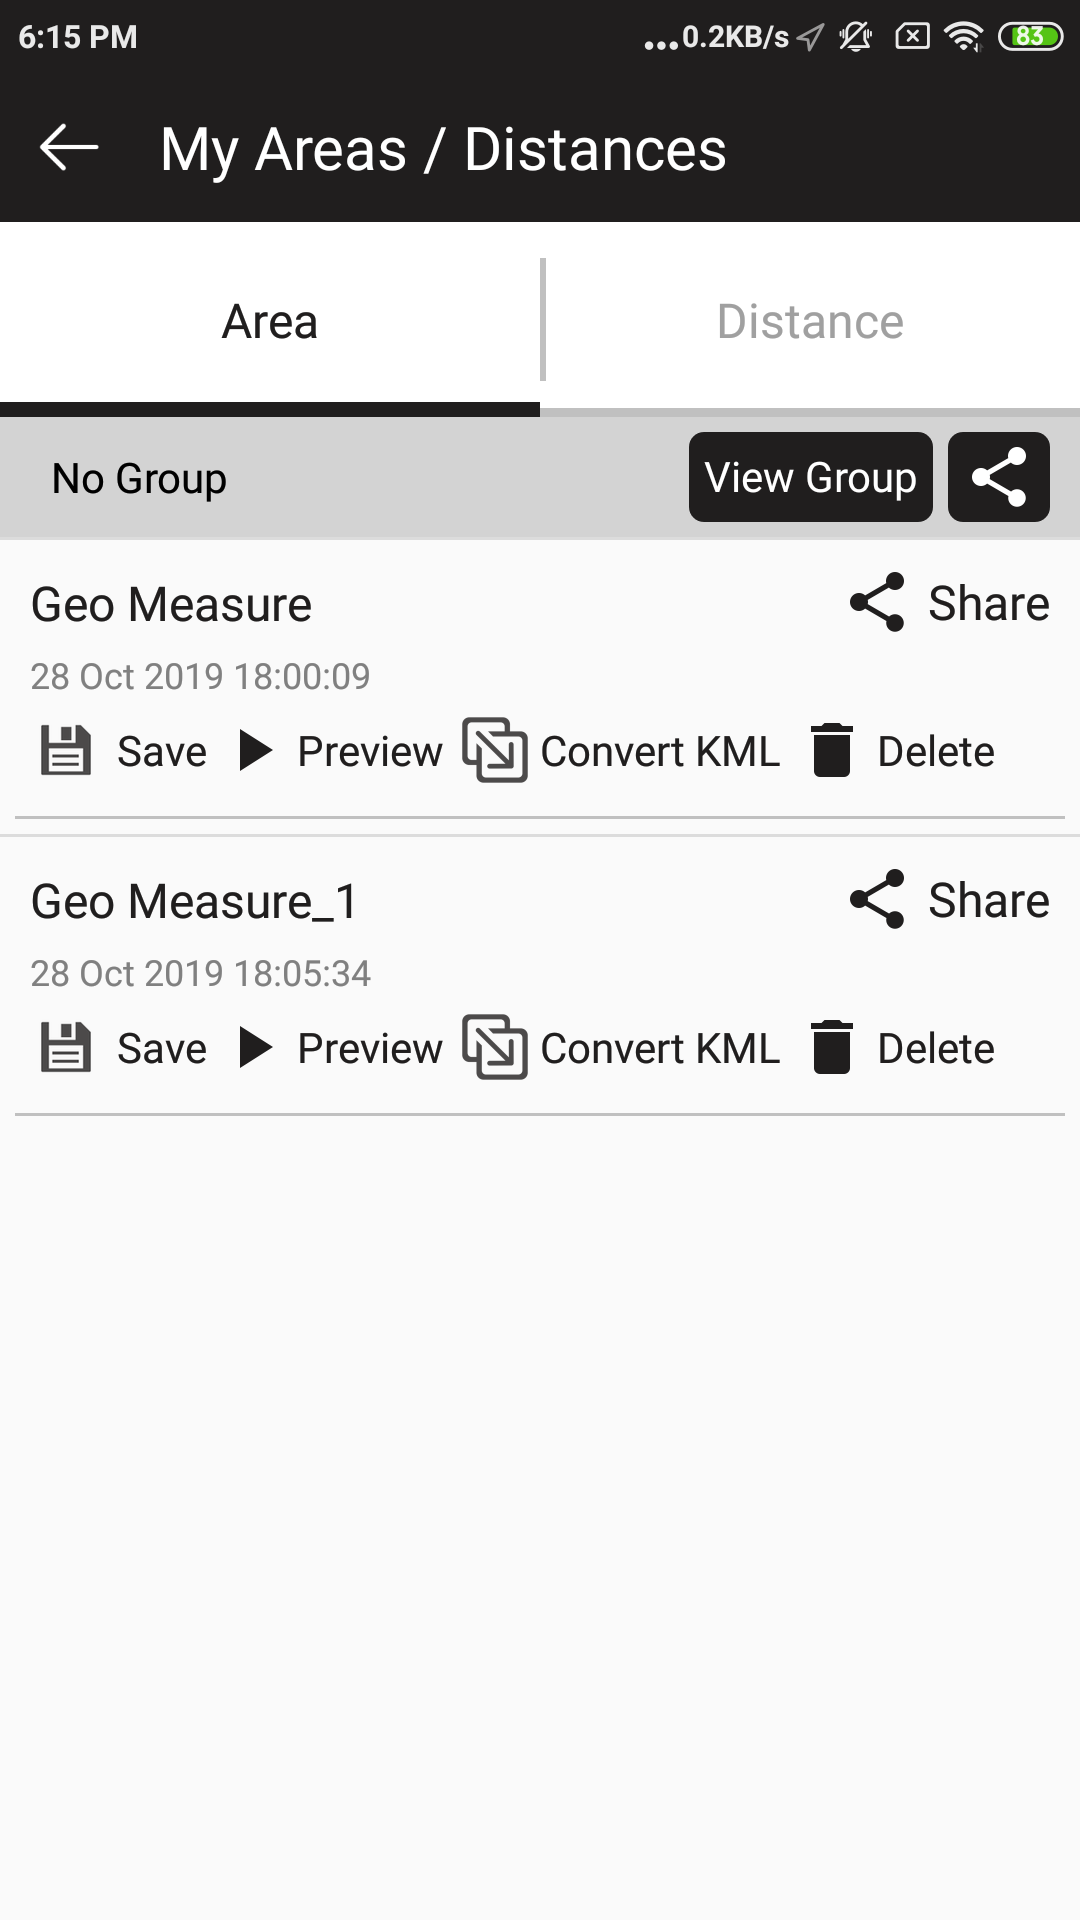Tap the trash icon for Geo Measure_1
The height and width of the screenshot is (1920, 1080).
831,1047
